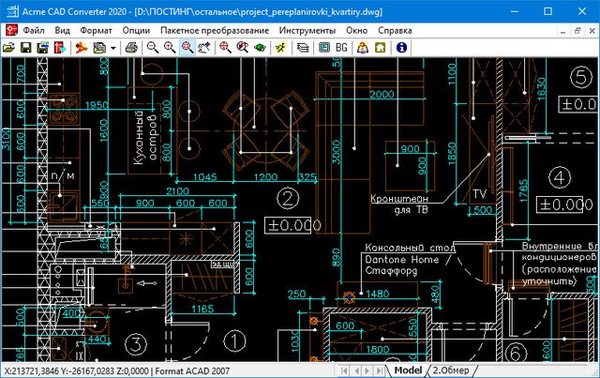Screen dimensions: 600x378
Task: Open a drawing file with the folder icon
Action: (x=9, y=48)
